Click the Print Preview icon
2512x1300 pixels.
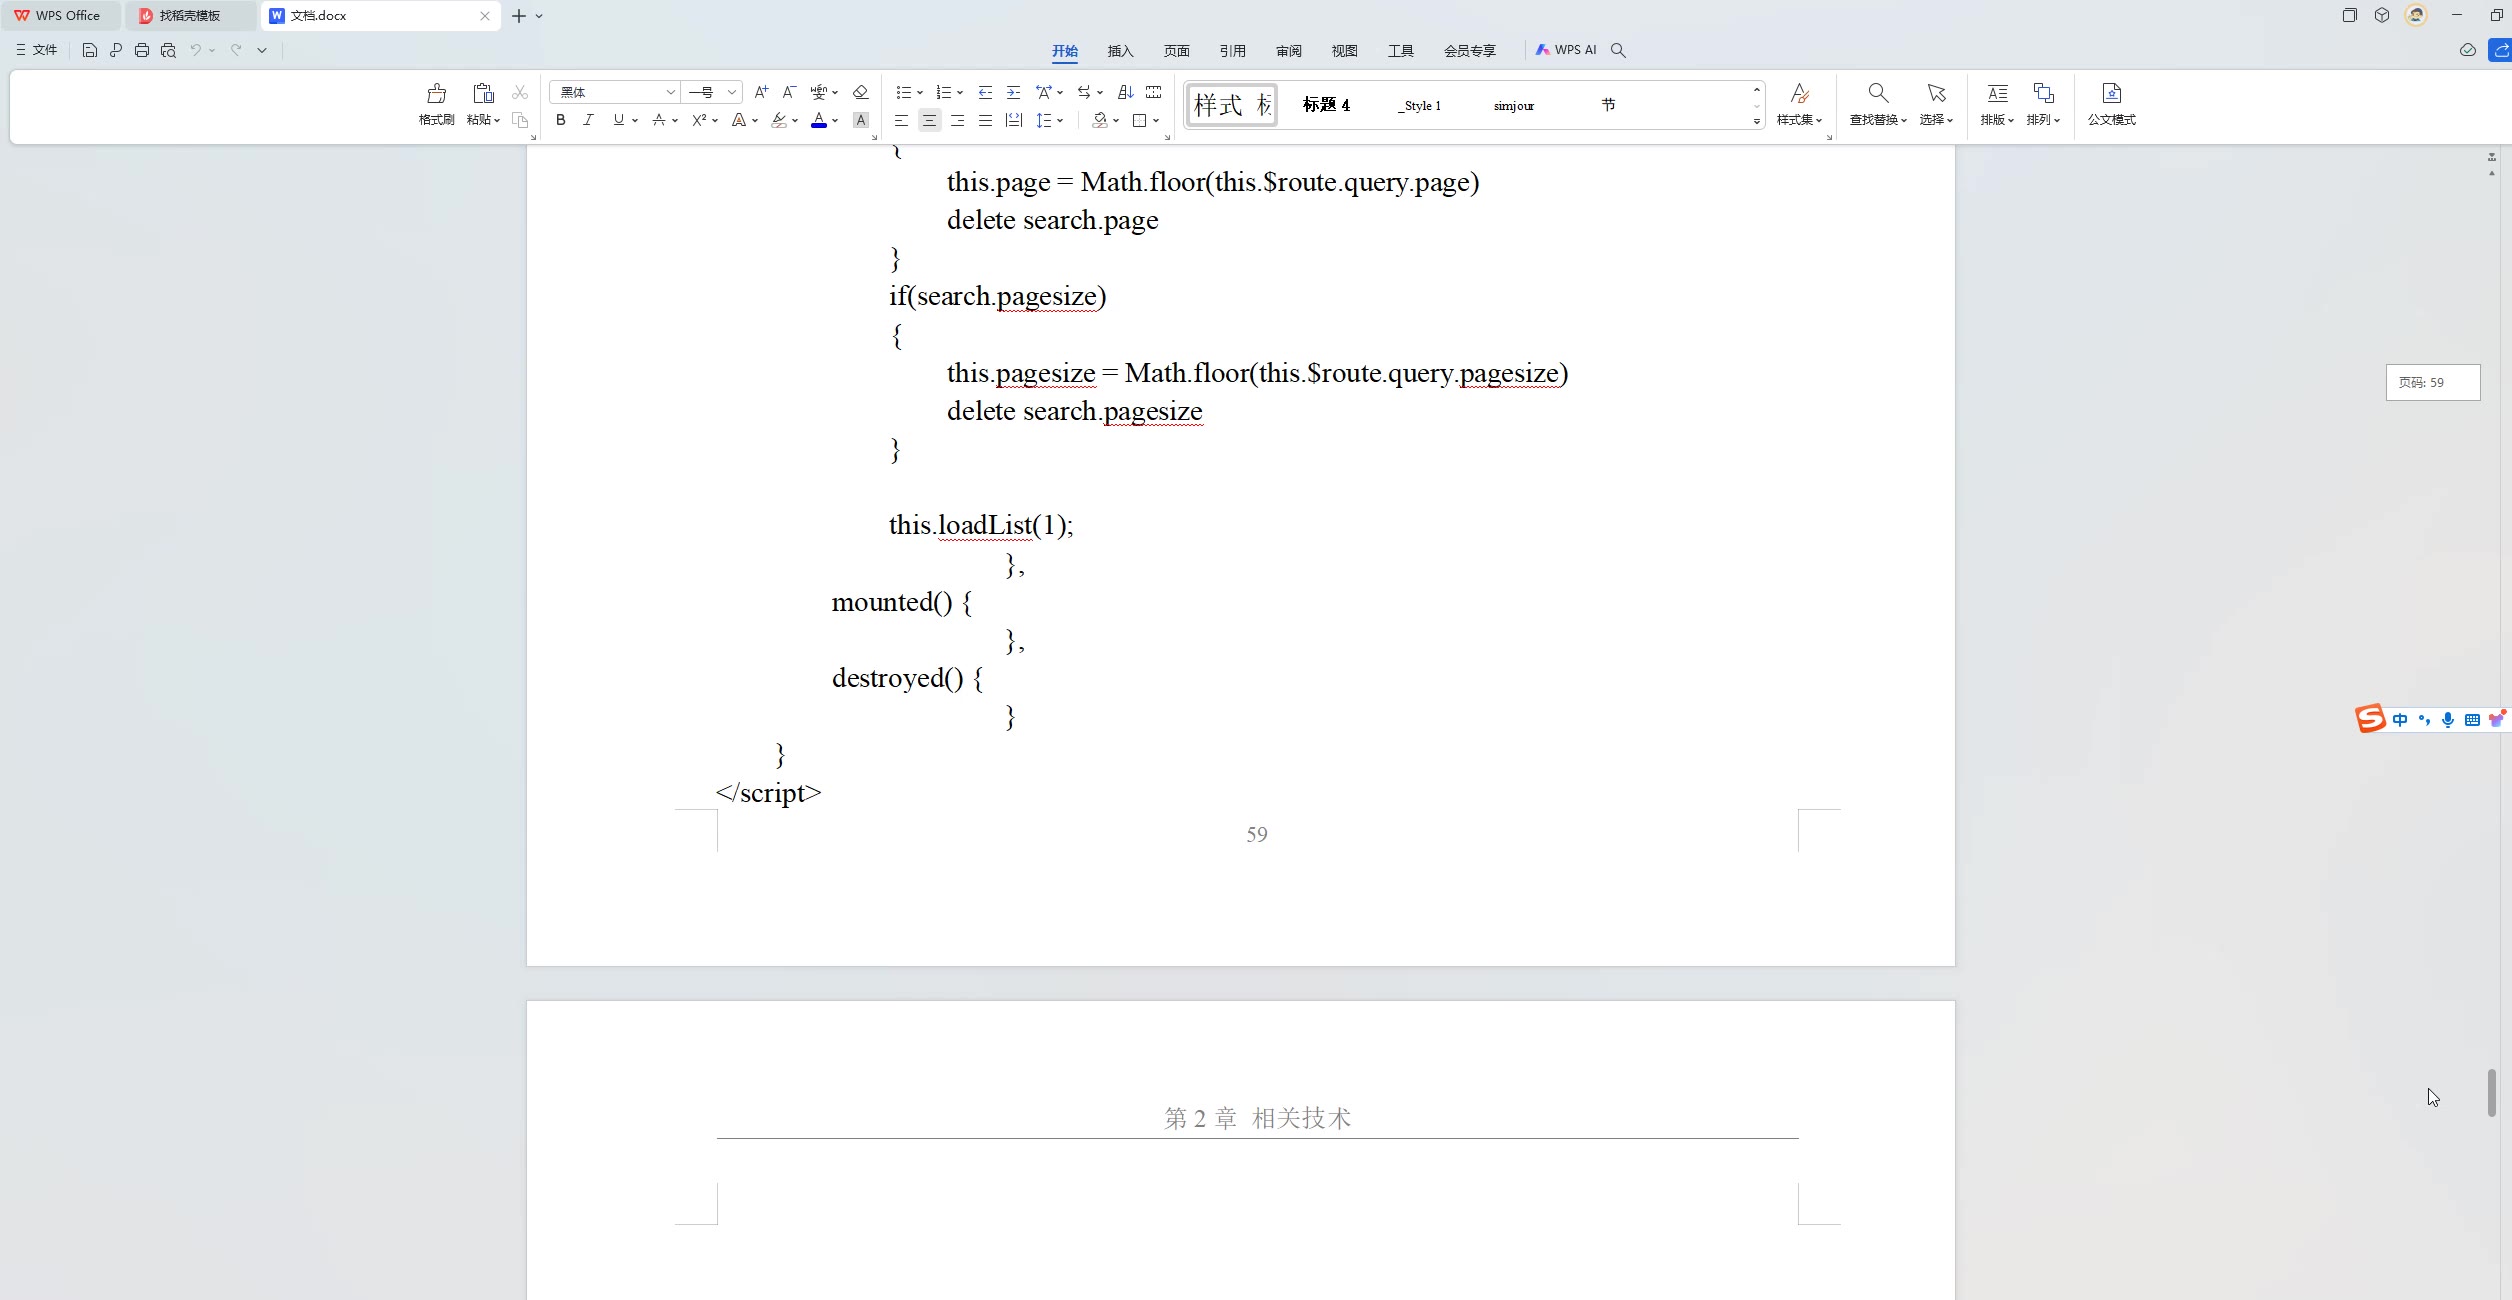pyautogui.click(x=168, y=50)
